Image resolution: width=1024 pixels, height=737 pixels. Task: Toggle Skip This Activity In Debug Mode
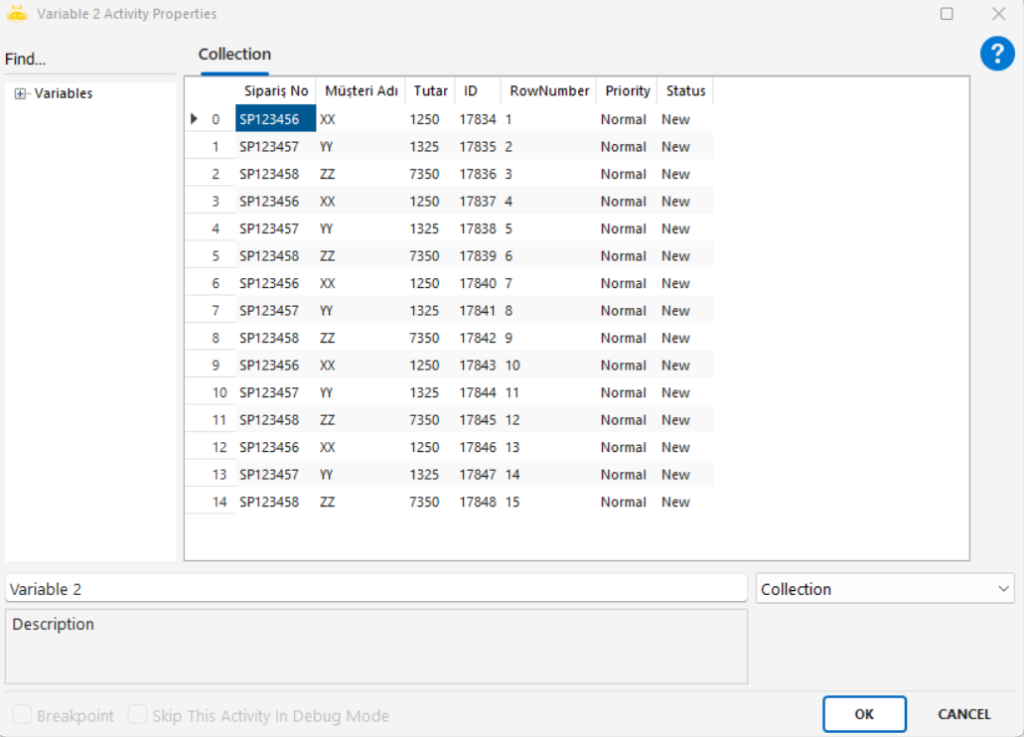pyautogui.click(x=138, y=715)
